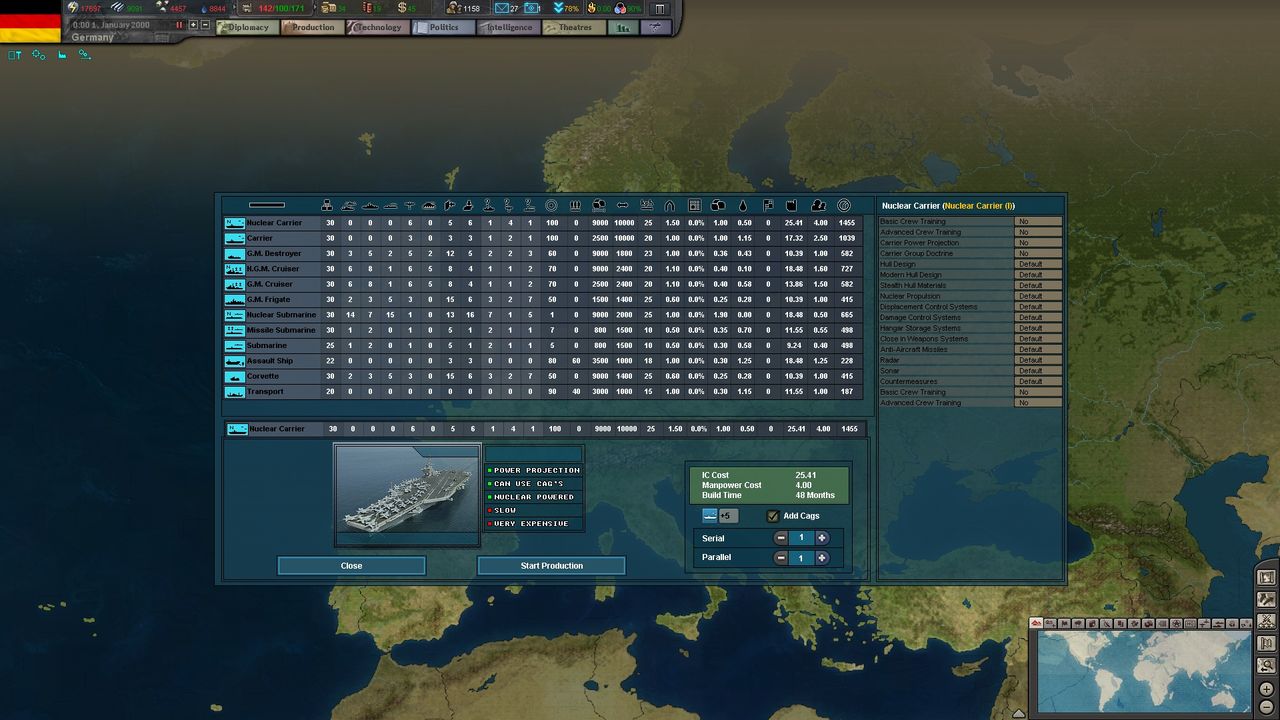Viewport: 1280px width, 720px height.
Task: Select the Corvette row
Action: (x=542, y=376)
